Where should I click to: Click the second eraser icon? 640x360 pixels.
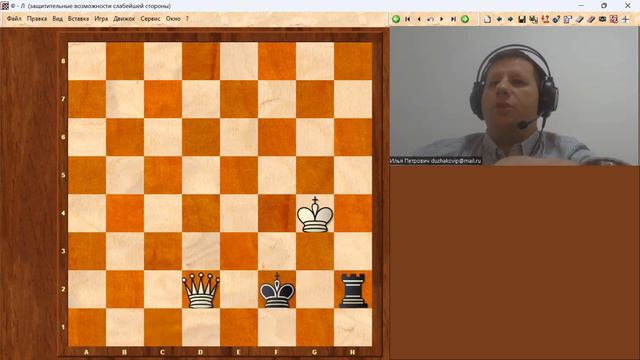point(591,19)
